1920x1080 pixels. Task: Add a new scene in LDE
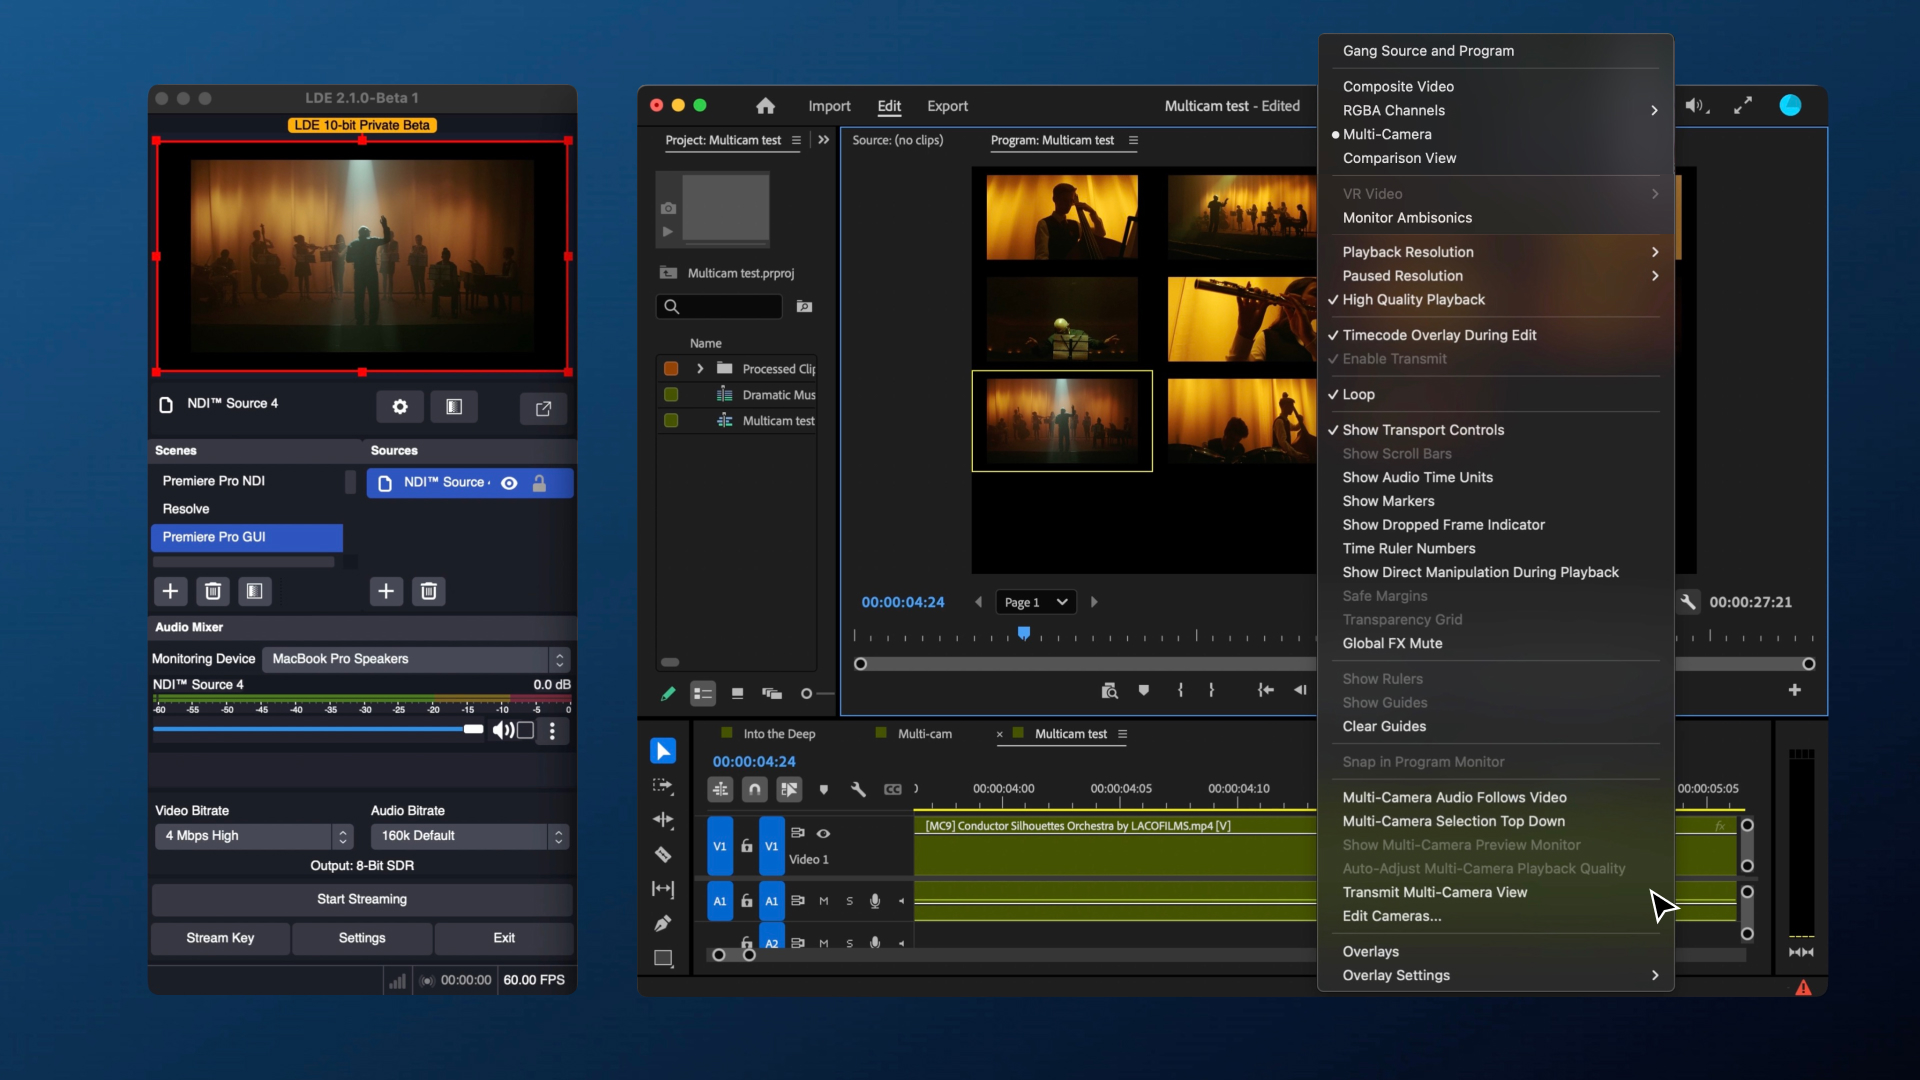tap(170, 591)
